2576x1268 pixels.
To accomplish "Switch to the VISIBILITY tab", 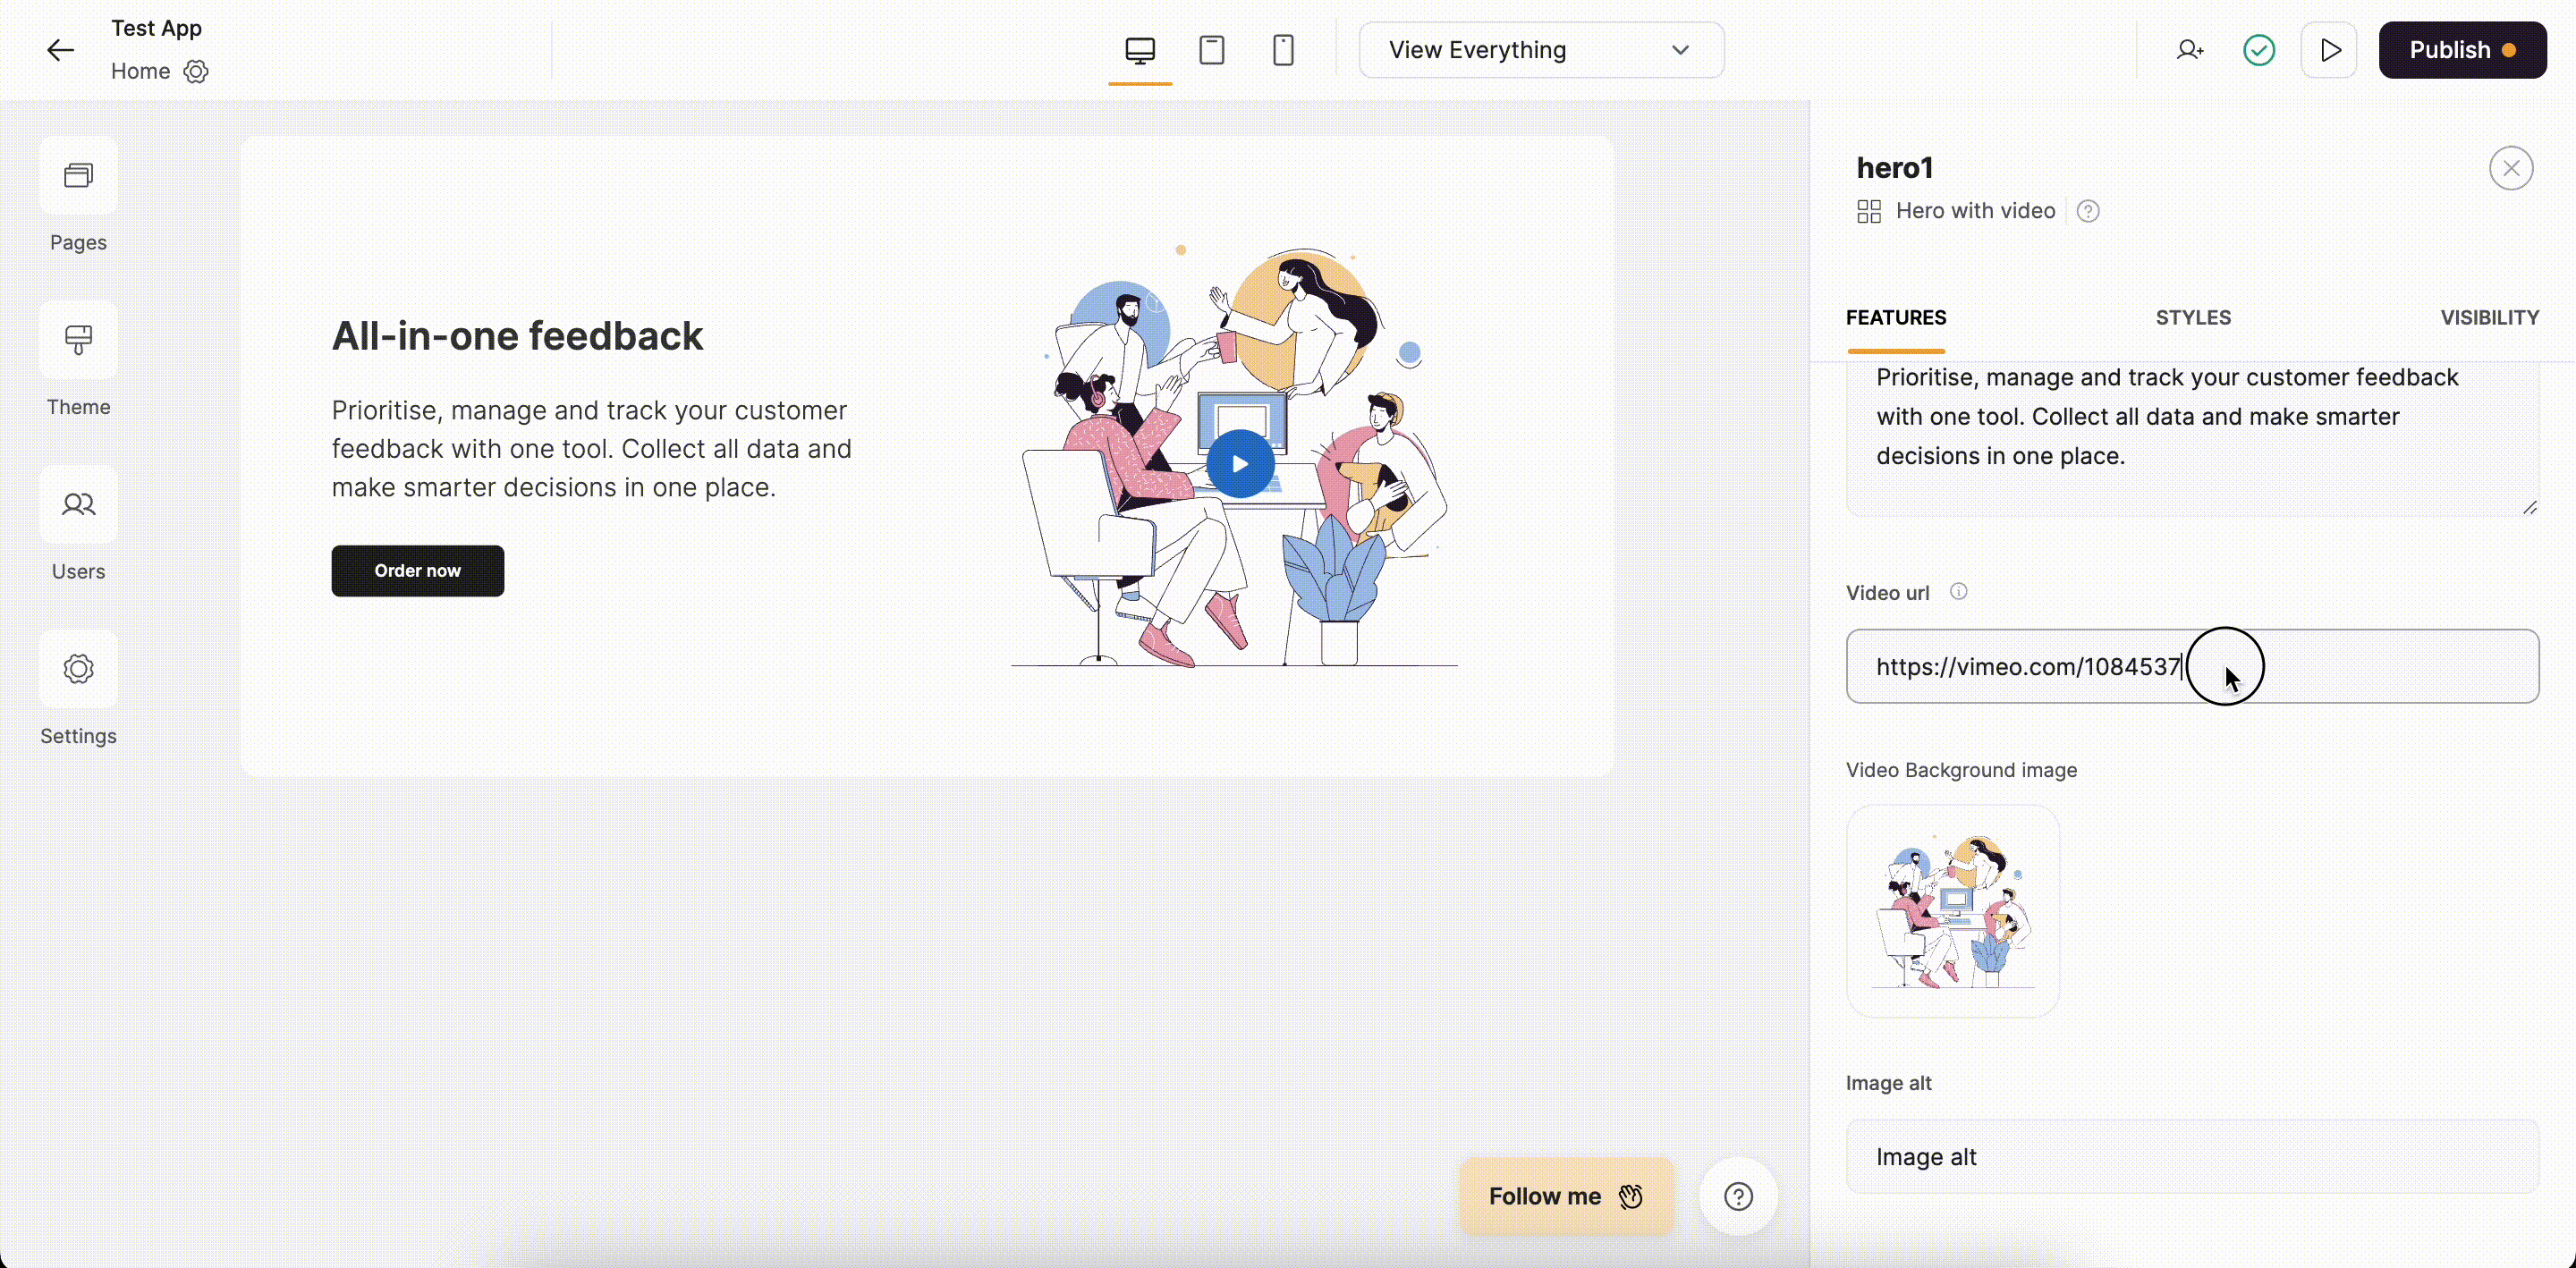I will [2489, 317].
